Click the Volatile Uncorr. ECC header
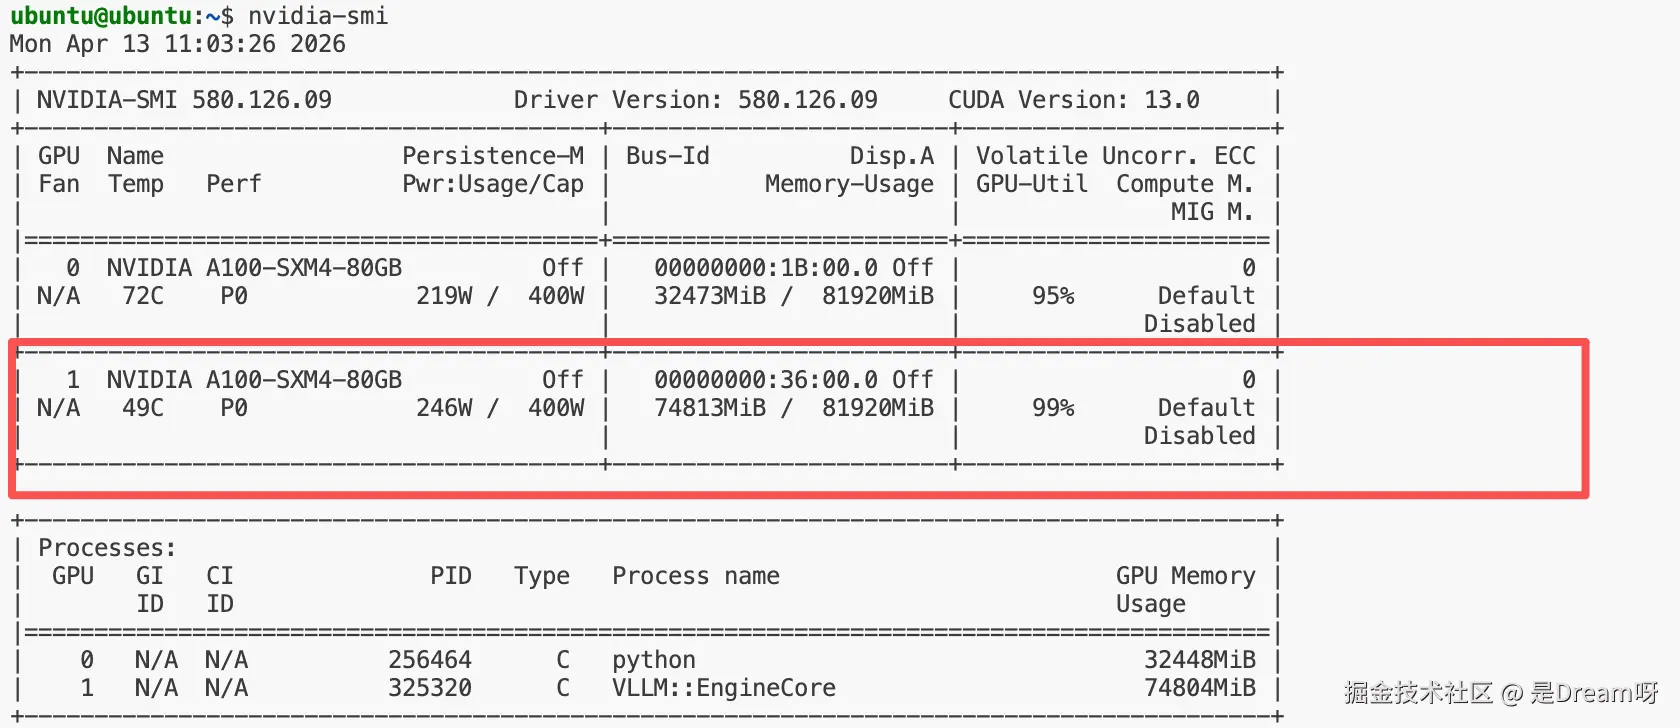 pos(1115,156)
